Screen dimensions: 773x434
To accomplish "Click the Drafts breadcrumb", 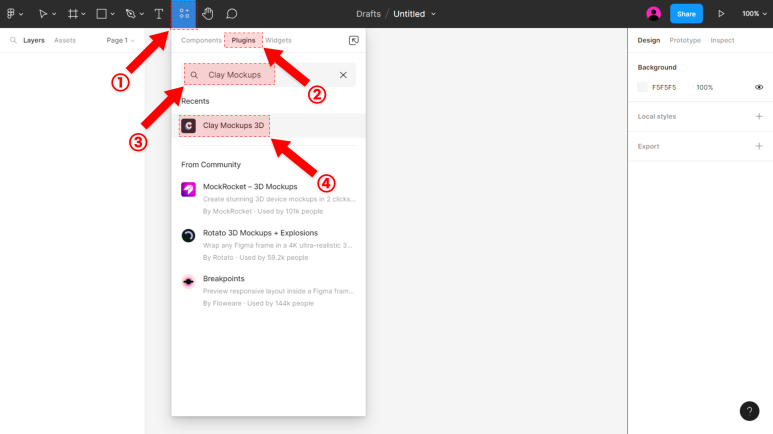I will [368, 14].
